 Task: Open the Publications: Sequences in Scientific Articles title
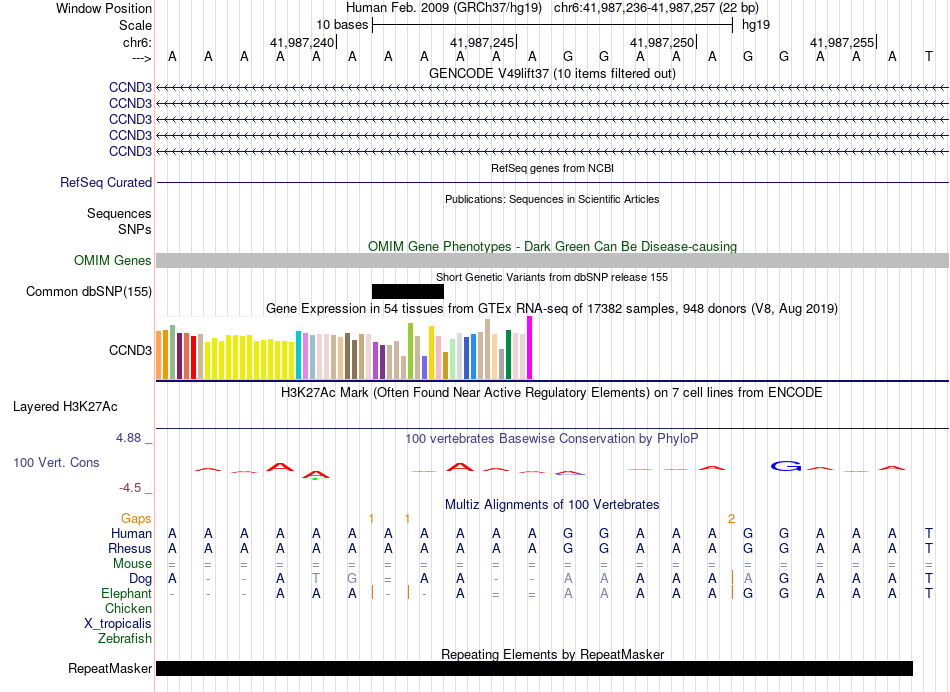pyautogui.click(x=552, y=199)
